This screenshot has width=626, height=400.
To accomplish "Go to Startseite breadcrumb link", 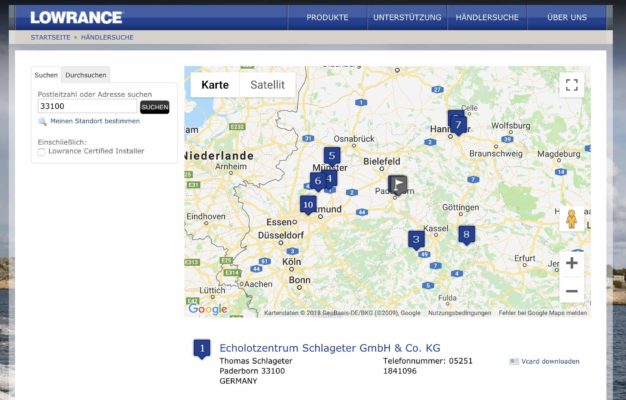I will pyautogui.click(x=50, y=38).
